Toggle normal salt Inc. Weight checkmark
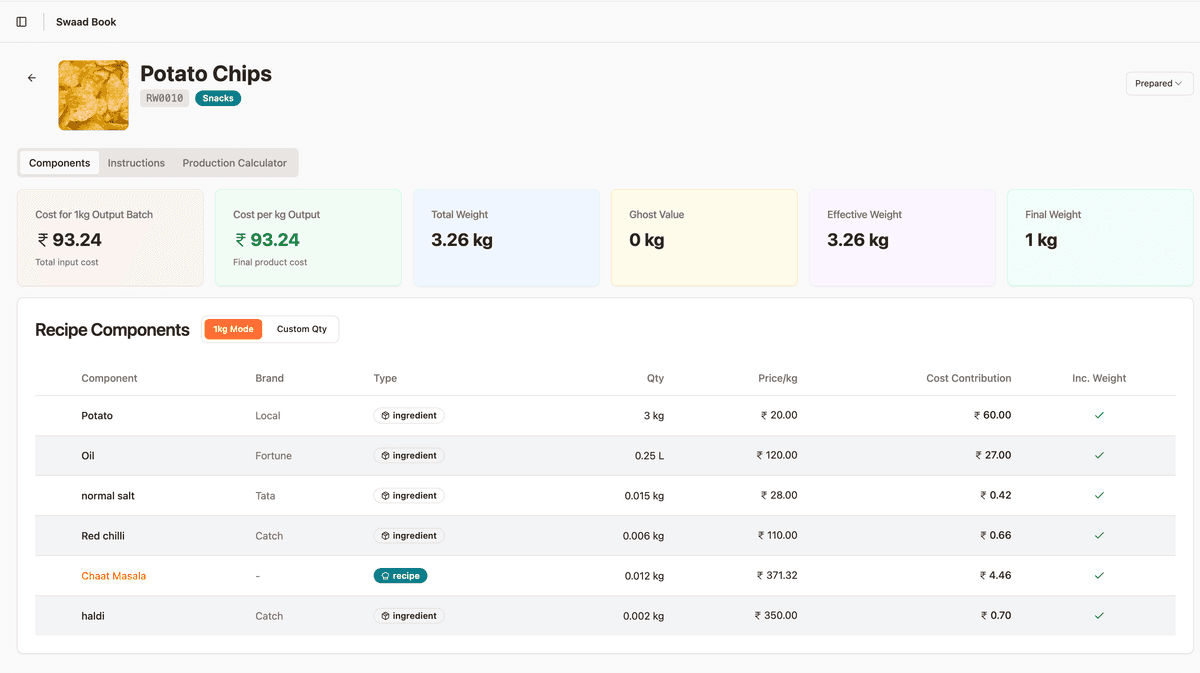Screen dimensions: 1200x673 coord(1099,495)
